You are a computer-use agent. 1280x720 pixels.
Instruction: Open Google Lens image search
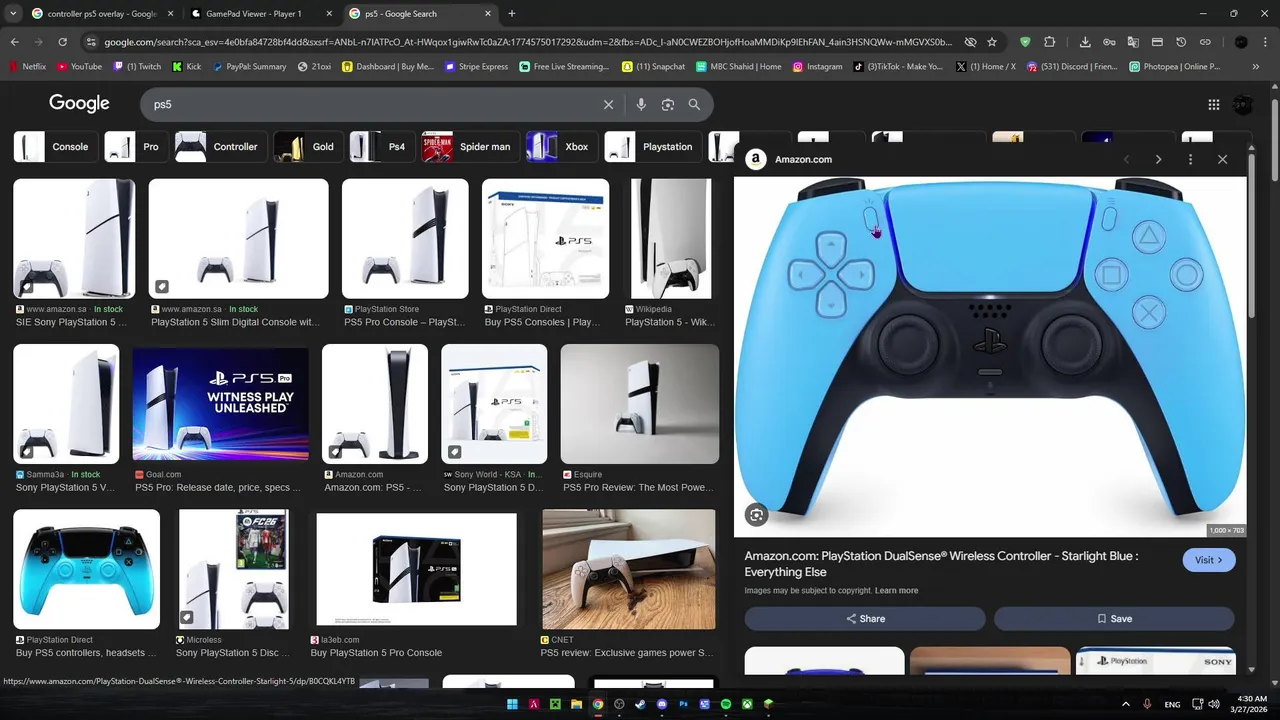pyautogui.click(x=668, y=104)
